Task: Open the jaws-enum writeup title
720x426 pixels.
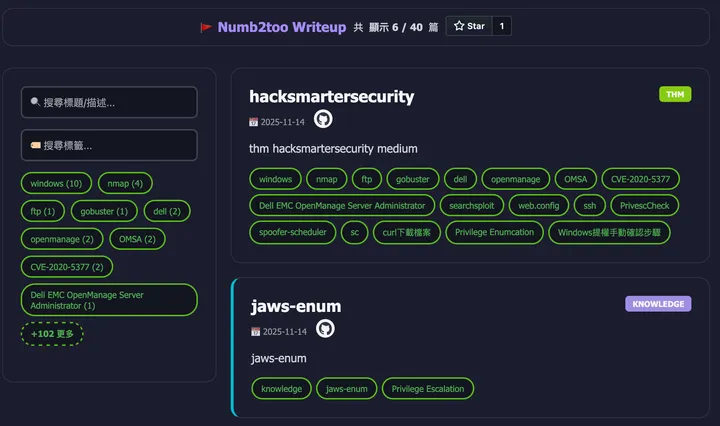Action: [x=295, y=306]
